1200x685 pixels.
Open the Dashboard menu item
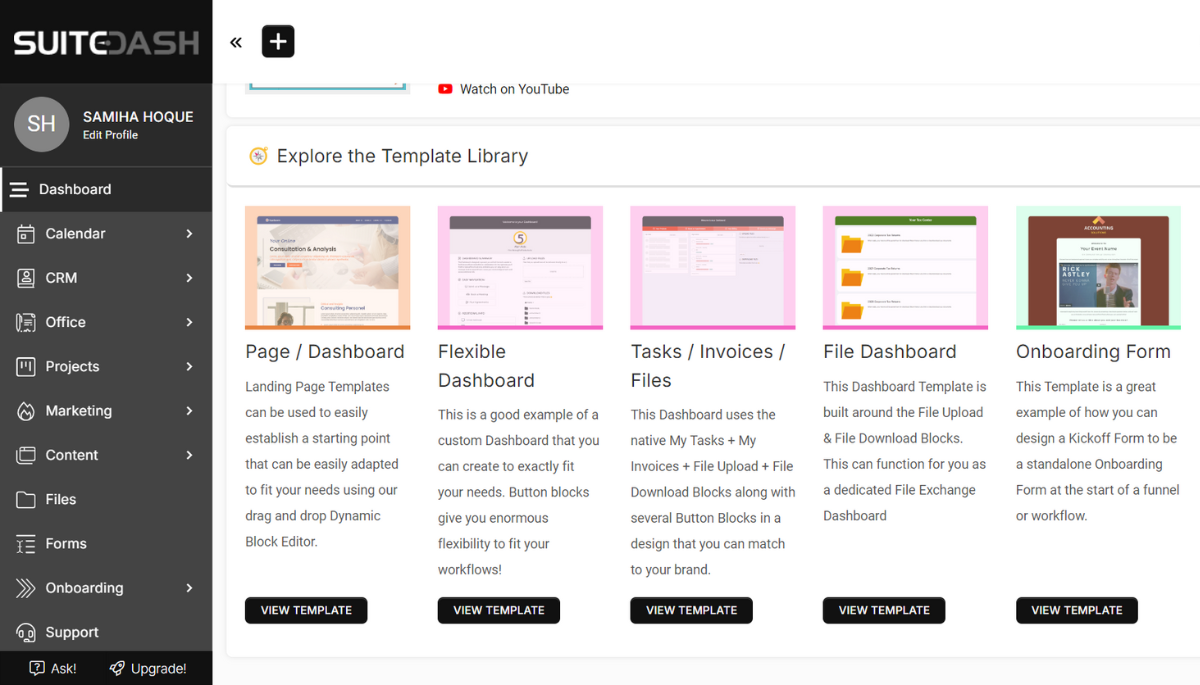point(75,190)
